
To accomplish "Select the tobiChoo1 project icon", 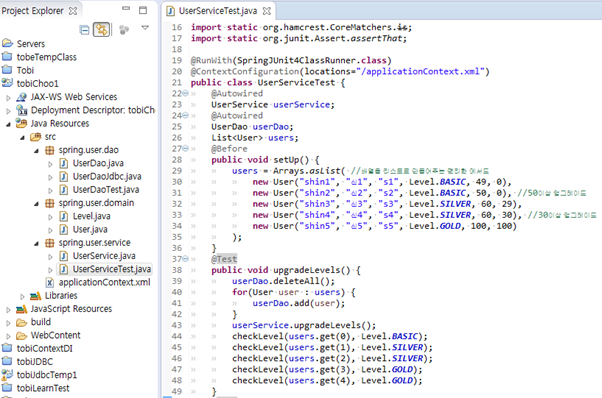I will pyautogui.click(x=7, y=83).
